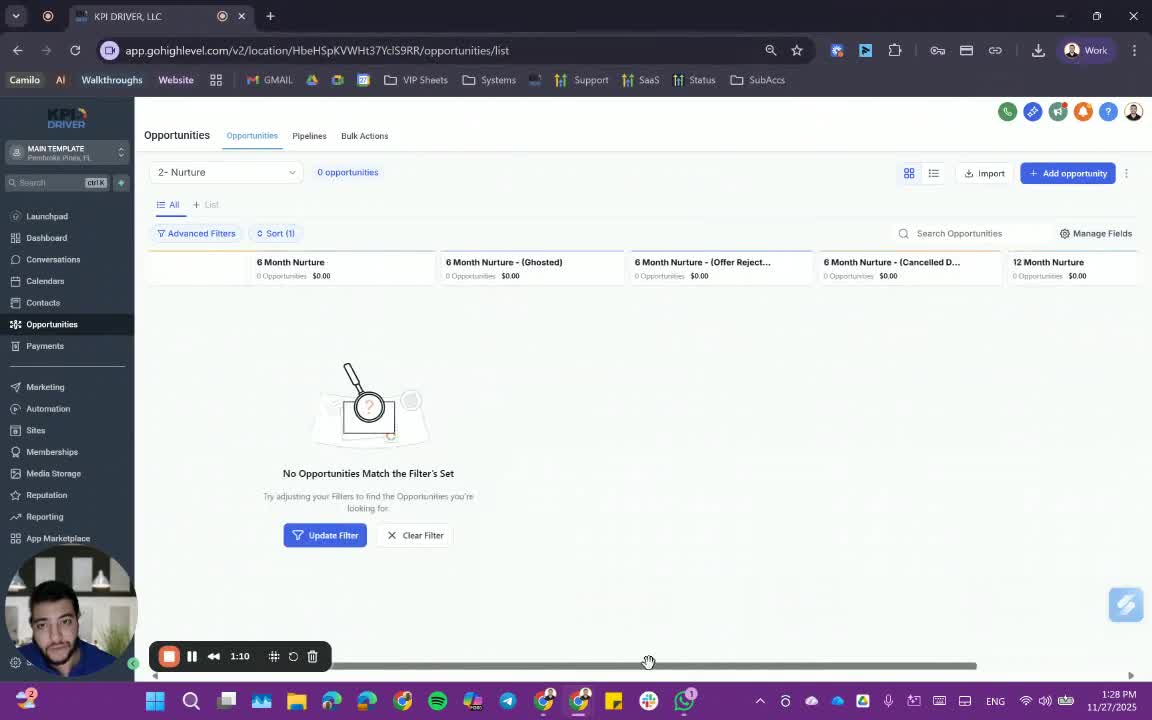Expand the 2- Nurture pipeline dropdown
Screen dimensions: 1152x720
pos(226,173)
